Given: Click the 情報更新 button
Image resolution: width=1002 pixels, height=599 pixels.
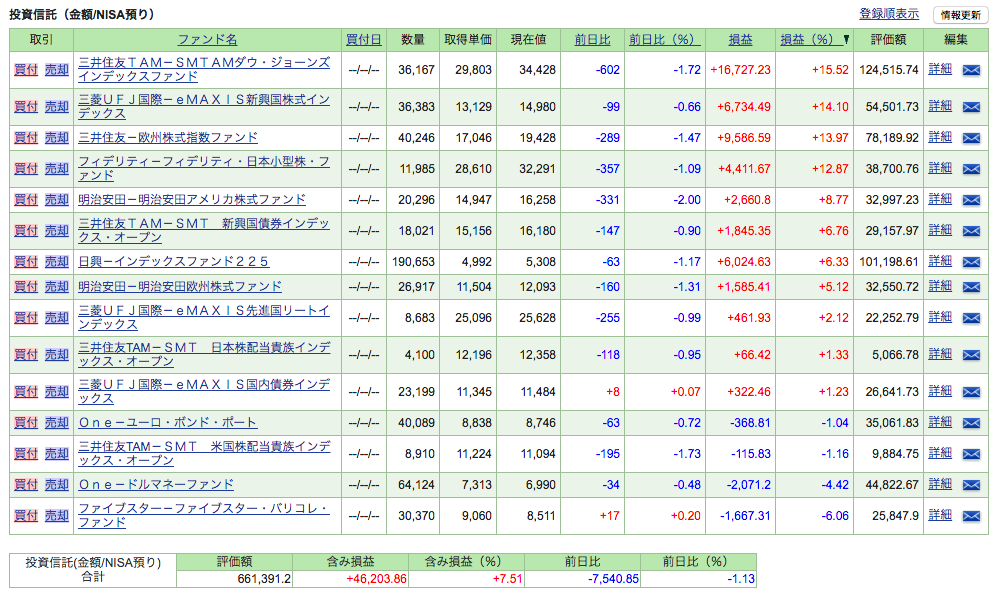Looking at the screenshot, I should click(x=960, y=15).
